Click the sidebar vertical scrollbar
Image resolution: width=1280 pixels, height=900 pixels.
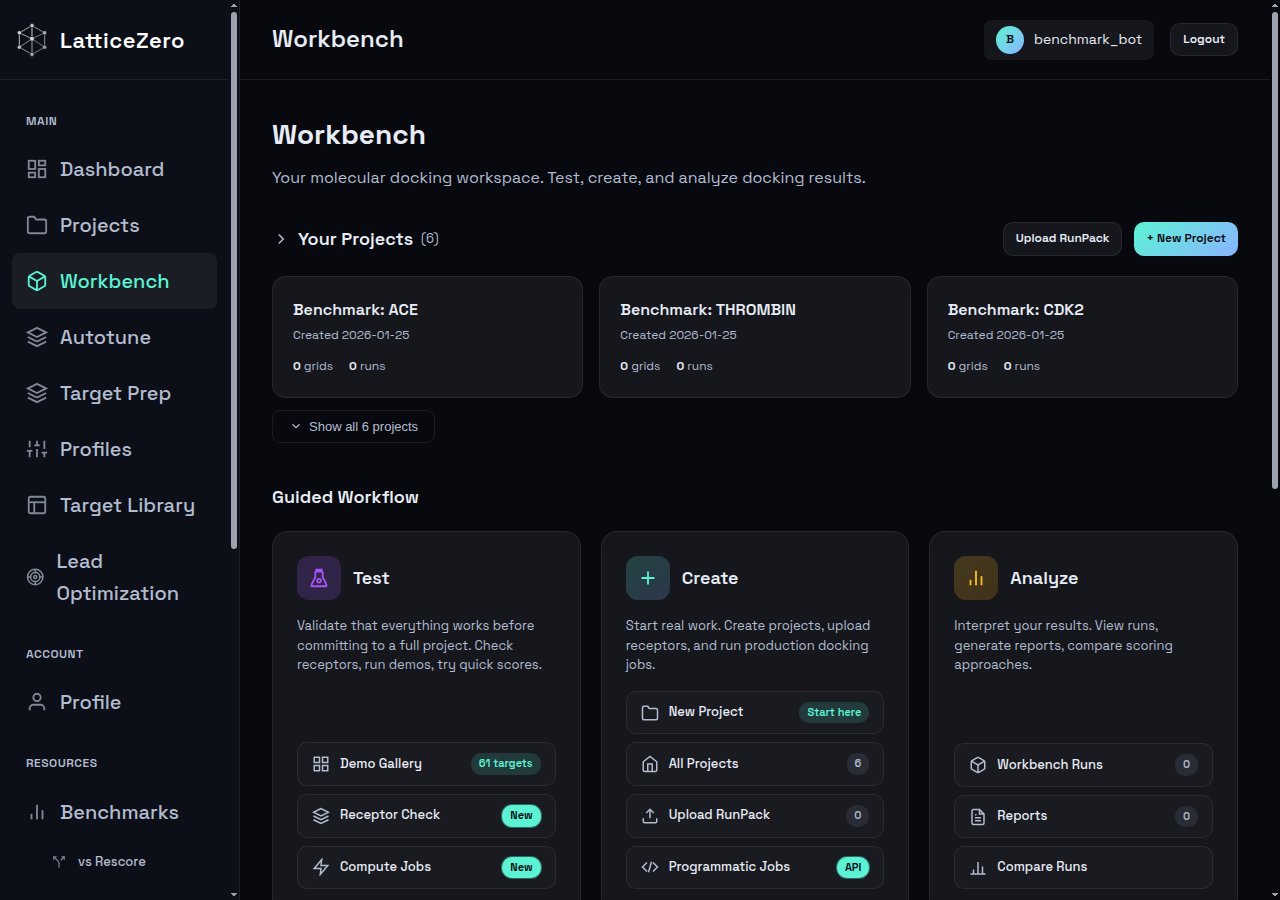coord(234,280)
